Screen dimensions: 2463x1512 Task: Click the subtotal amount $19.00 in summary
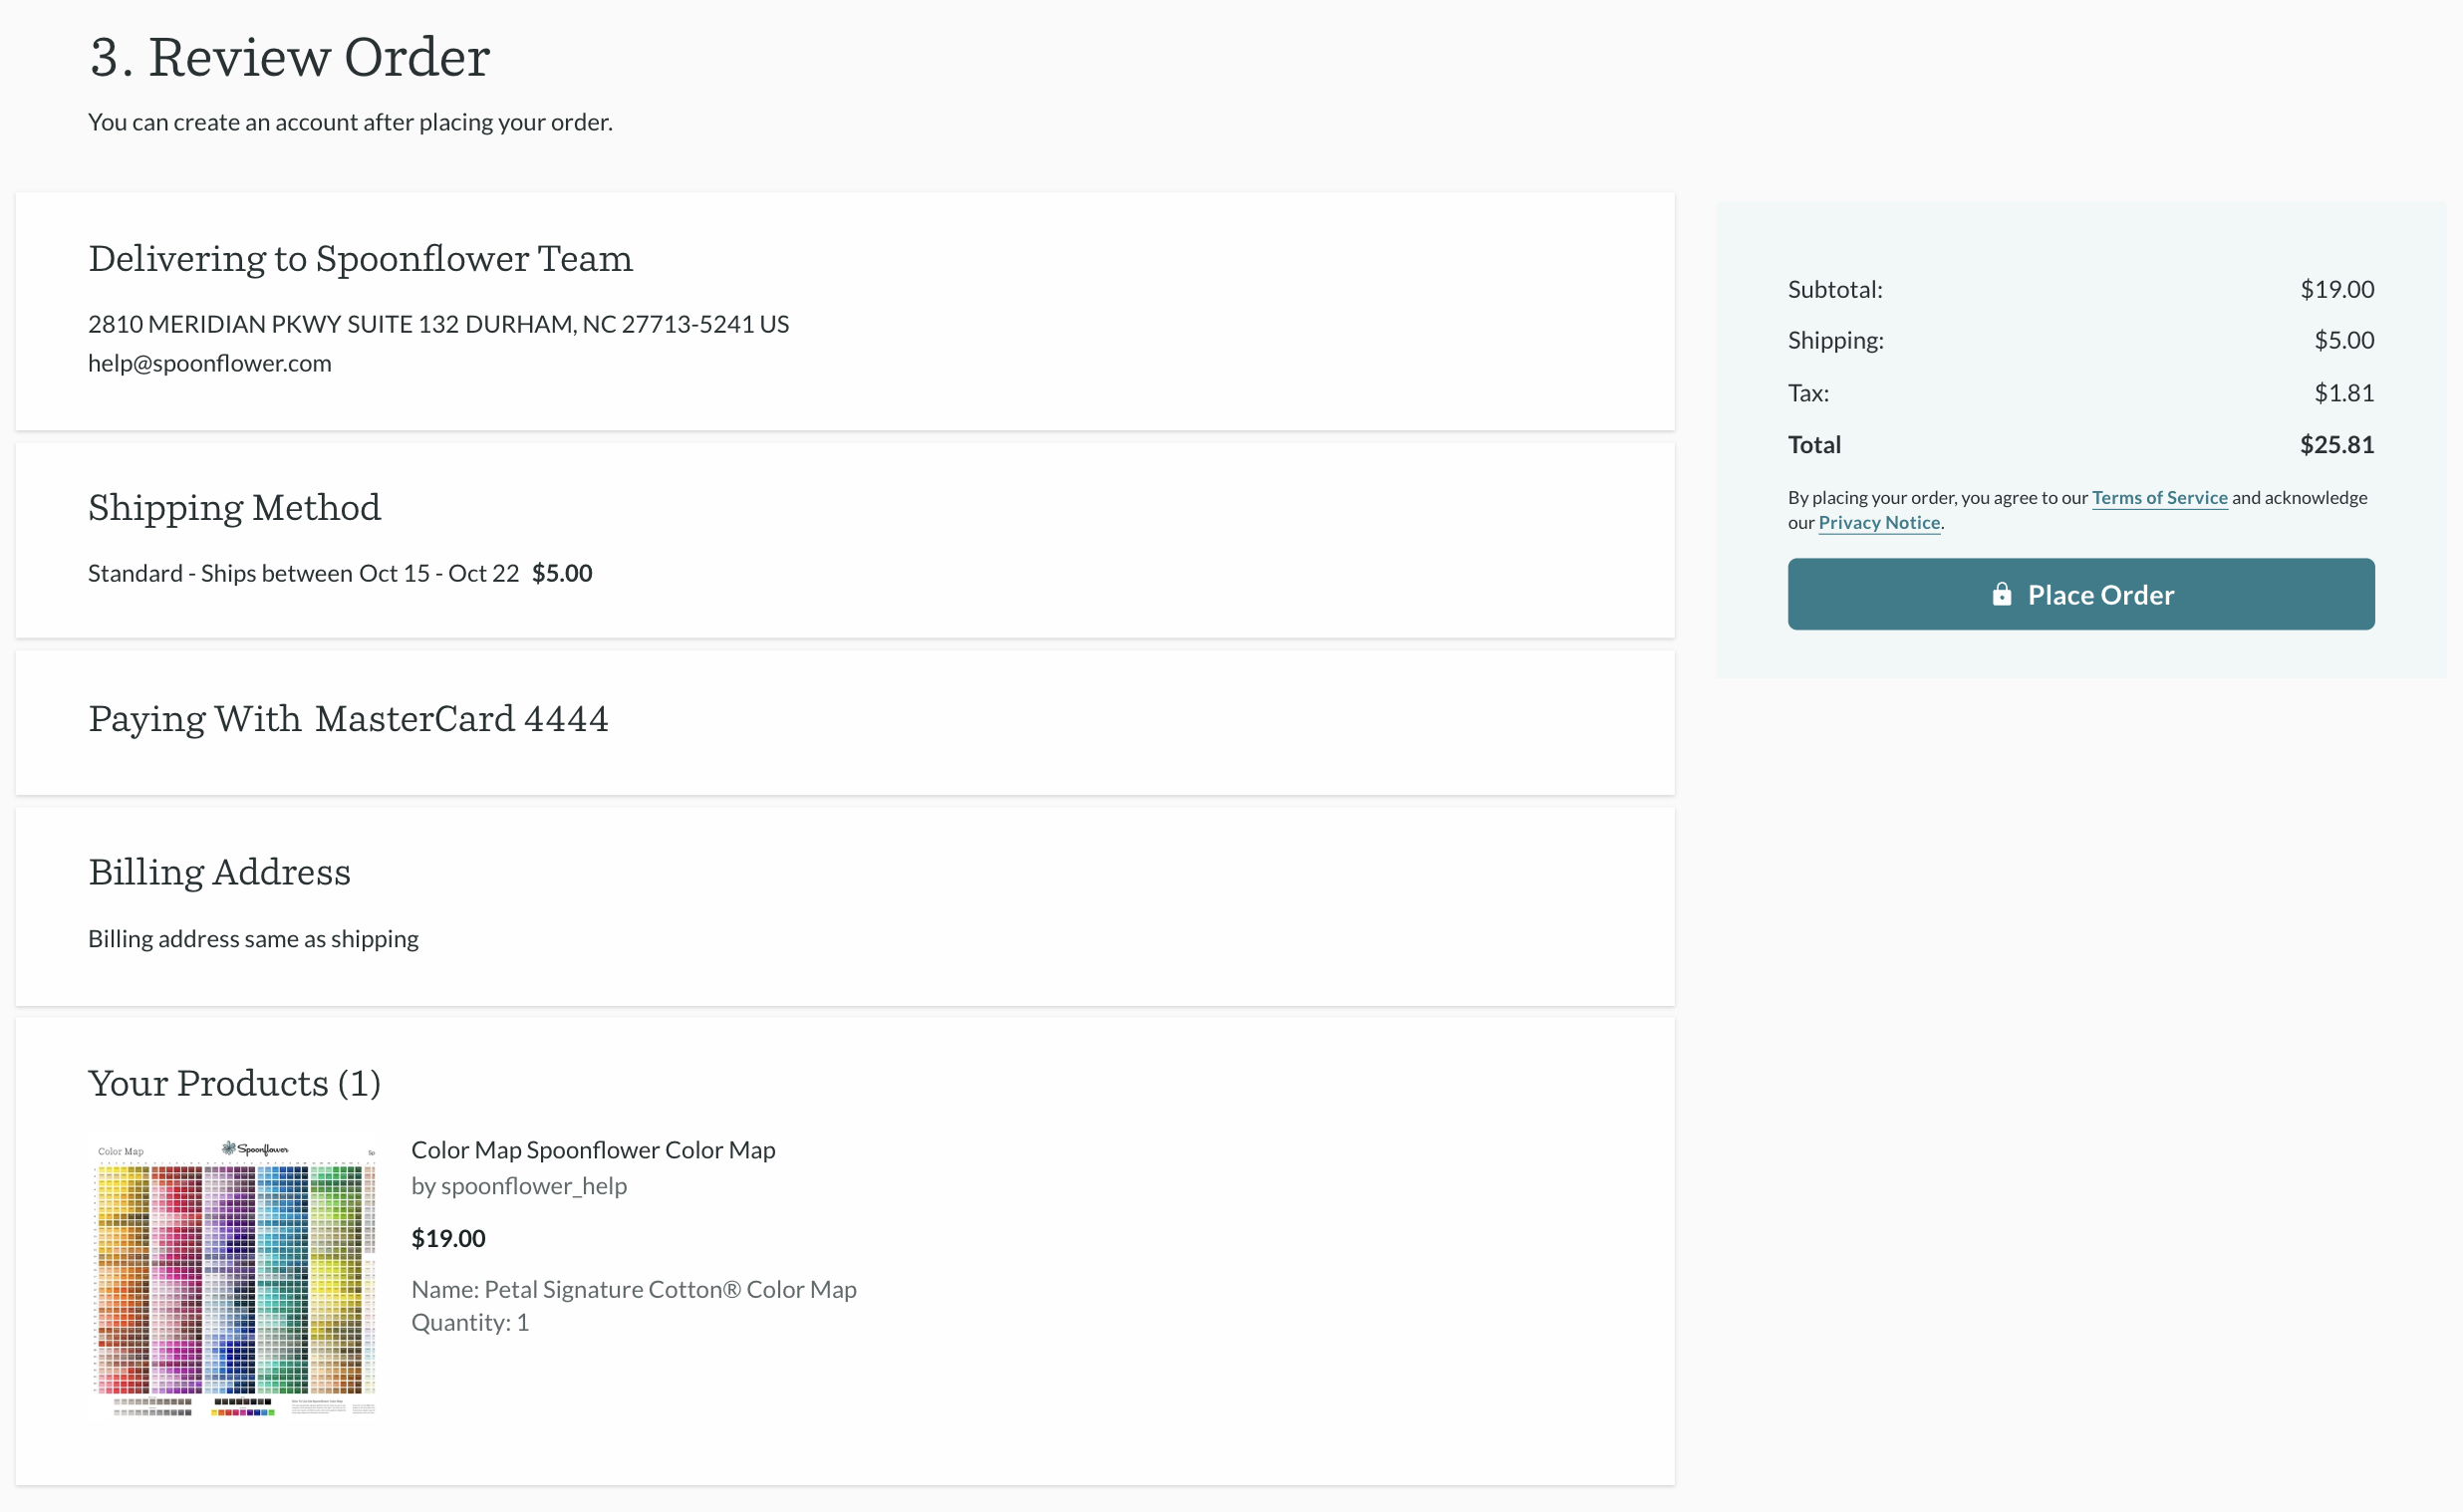(2337, 289)
